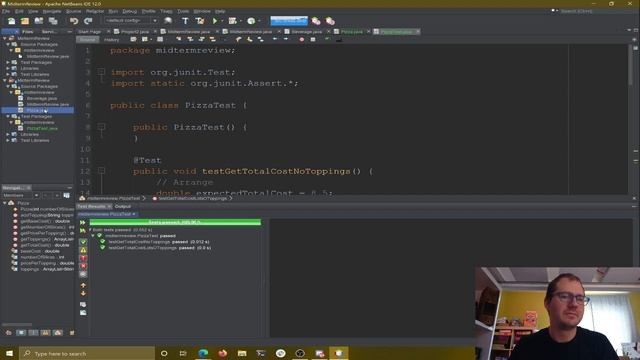Image resolution: width=640 pixels, height=360 pixels.
Task: Open the File menu
Action: point(6,11)
